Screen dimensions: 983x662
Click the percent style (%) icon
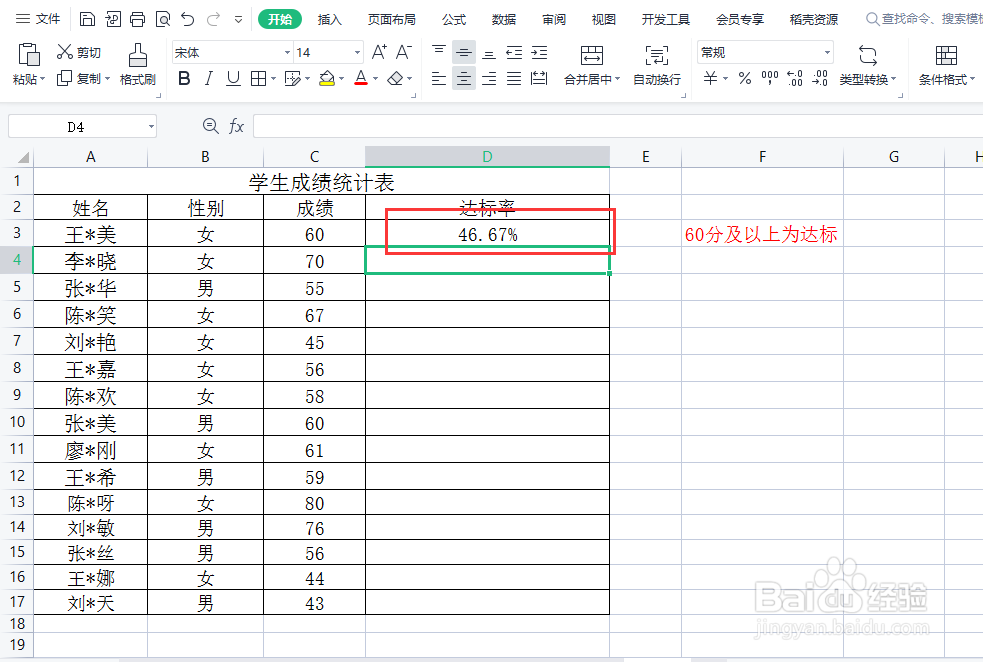click(x=744, y=77)
